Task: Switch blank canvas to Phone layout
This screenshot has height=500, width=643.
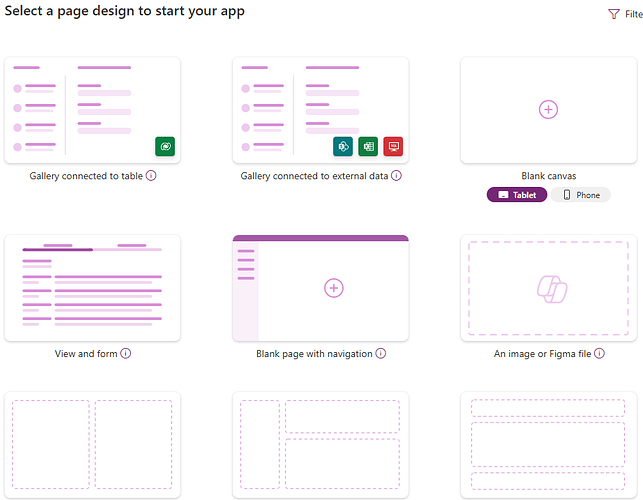Action: (580, 195)
